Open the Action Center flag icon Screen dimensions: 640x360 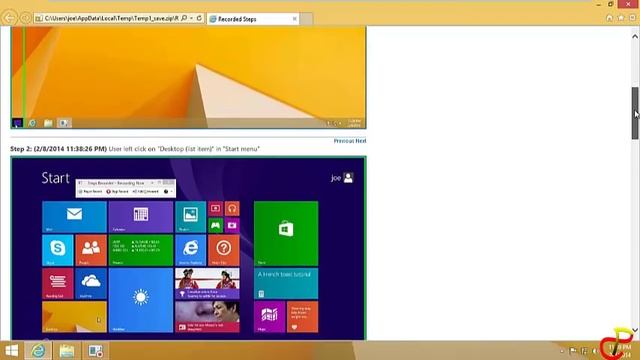tap(573, 351)
